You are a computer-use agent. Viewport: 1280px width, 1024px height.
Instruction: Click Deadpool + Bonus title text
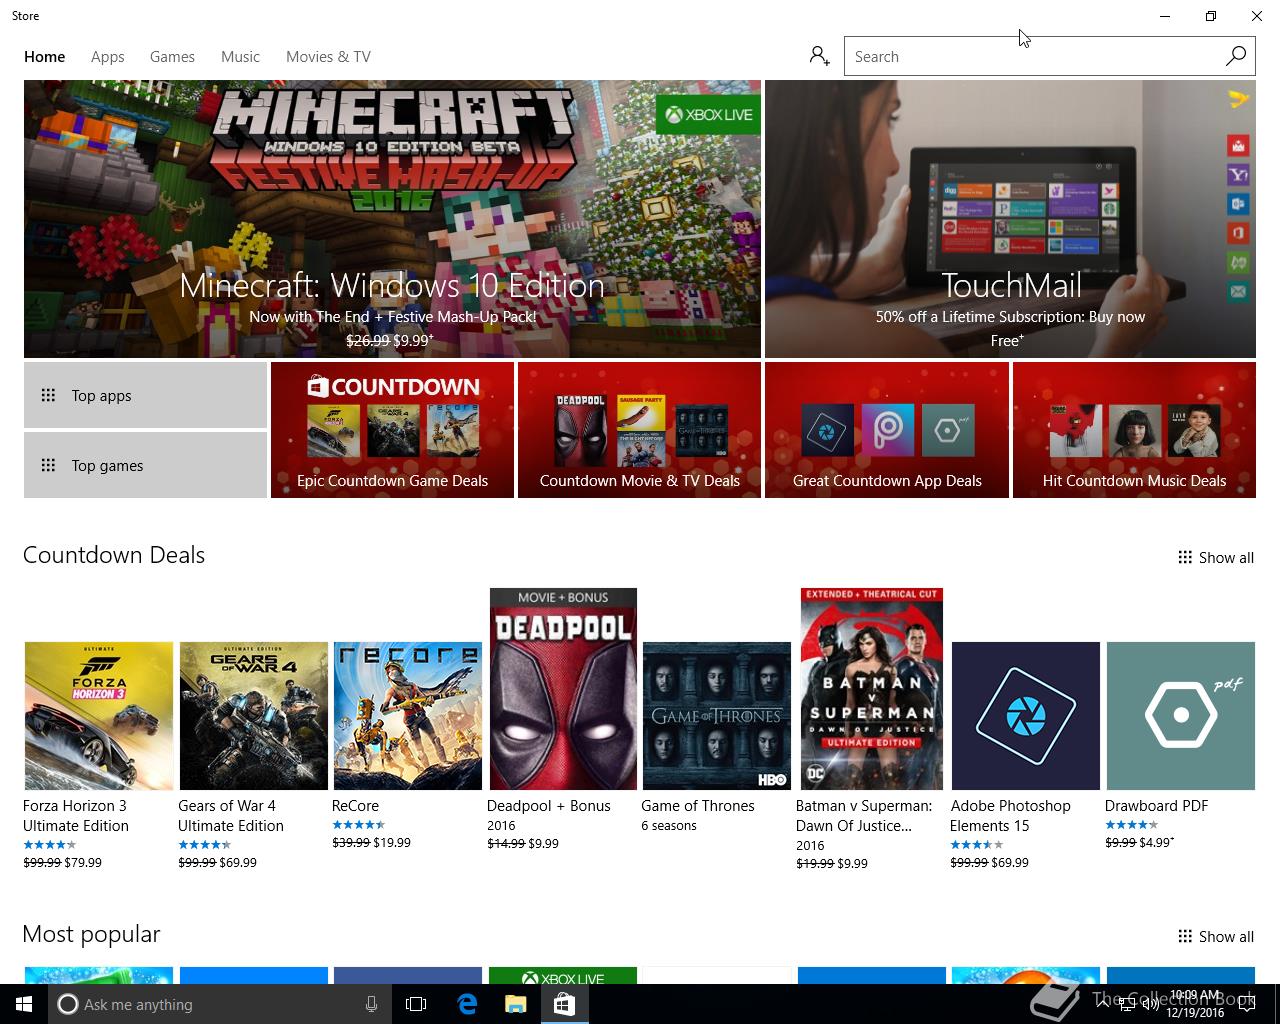tap(548, 806)
